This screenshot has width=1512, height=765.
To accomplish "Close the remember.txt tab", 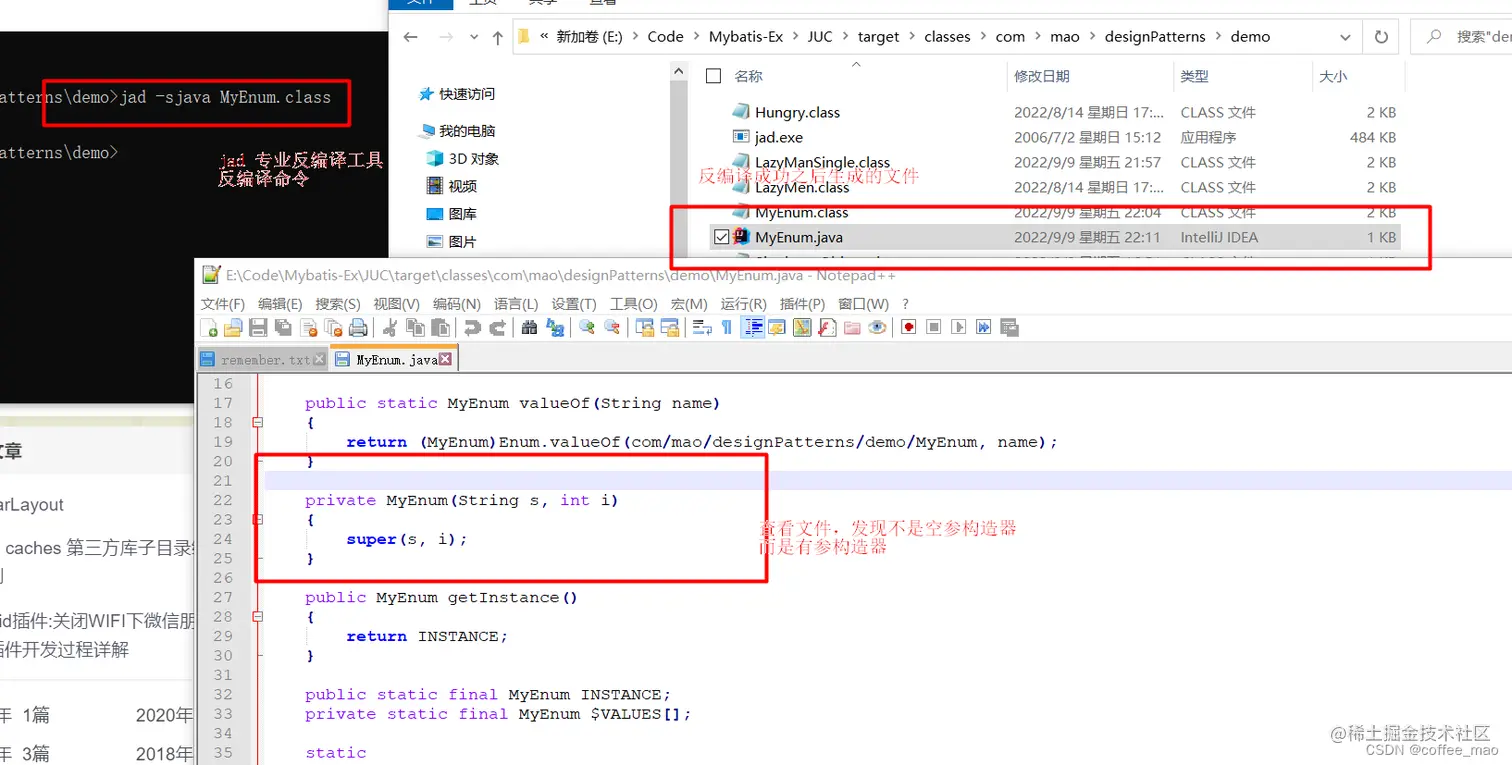I will click(320, 359).
